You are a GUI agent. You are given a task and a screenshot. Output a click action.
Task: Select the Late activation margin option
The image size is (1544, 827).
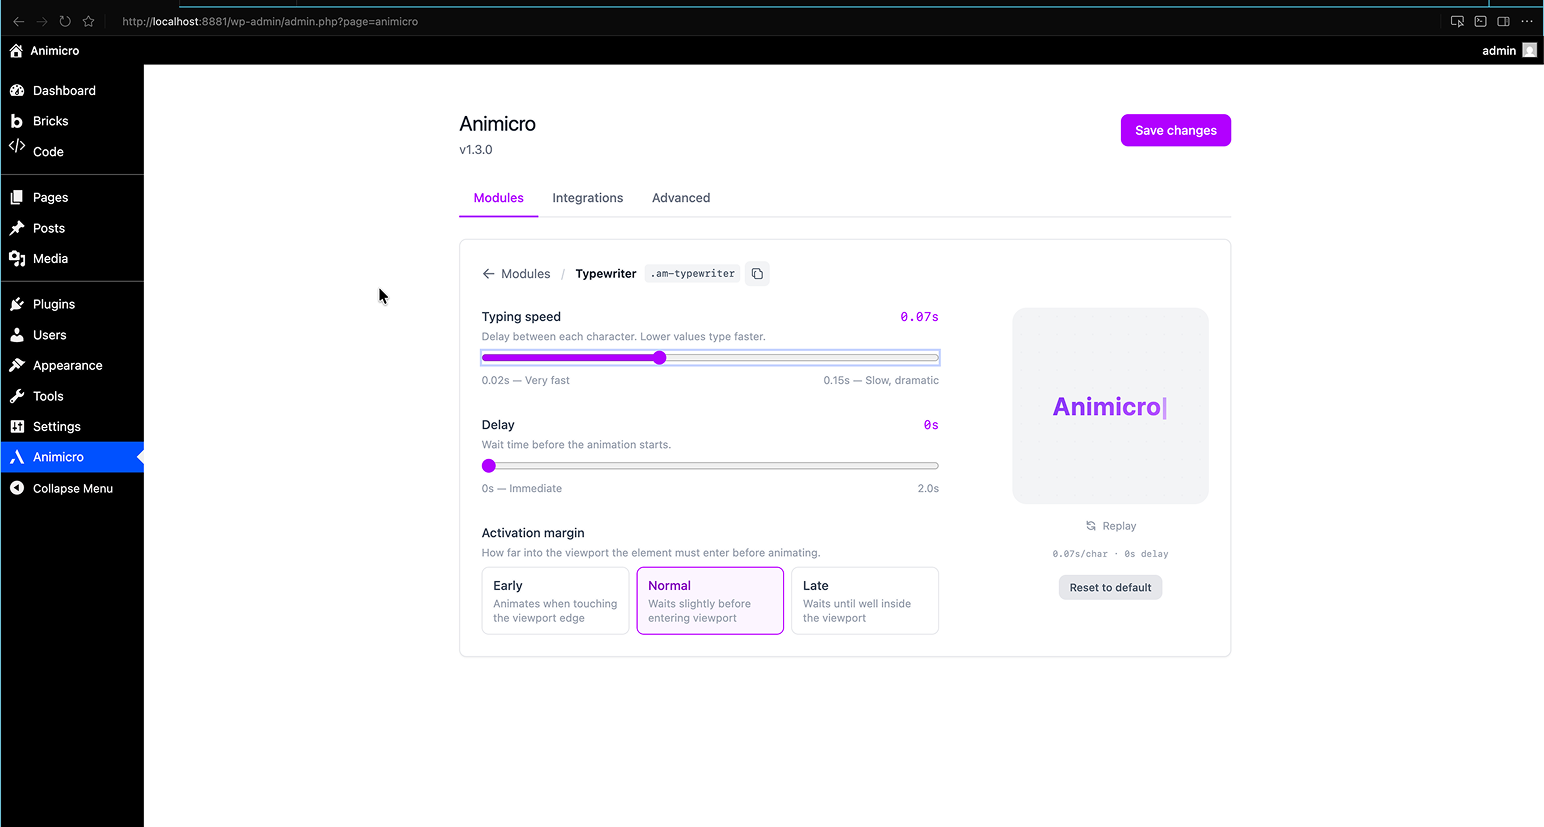click(x=864, y=600)
